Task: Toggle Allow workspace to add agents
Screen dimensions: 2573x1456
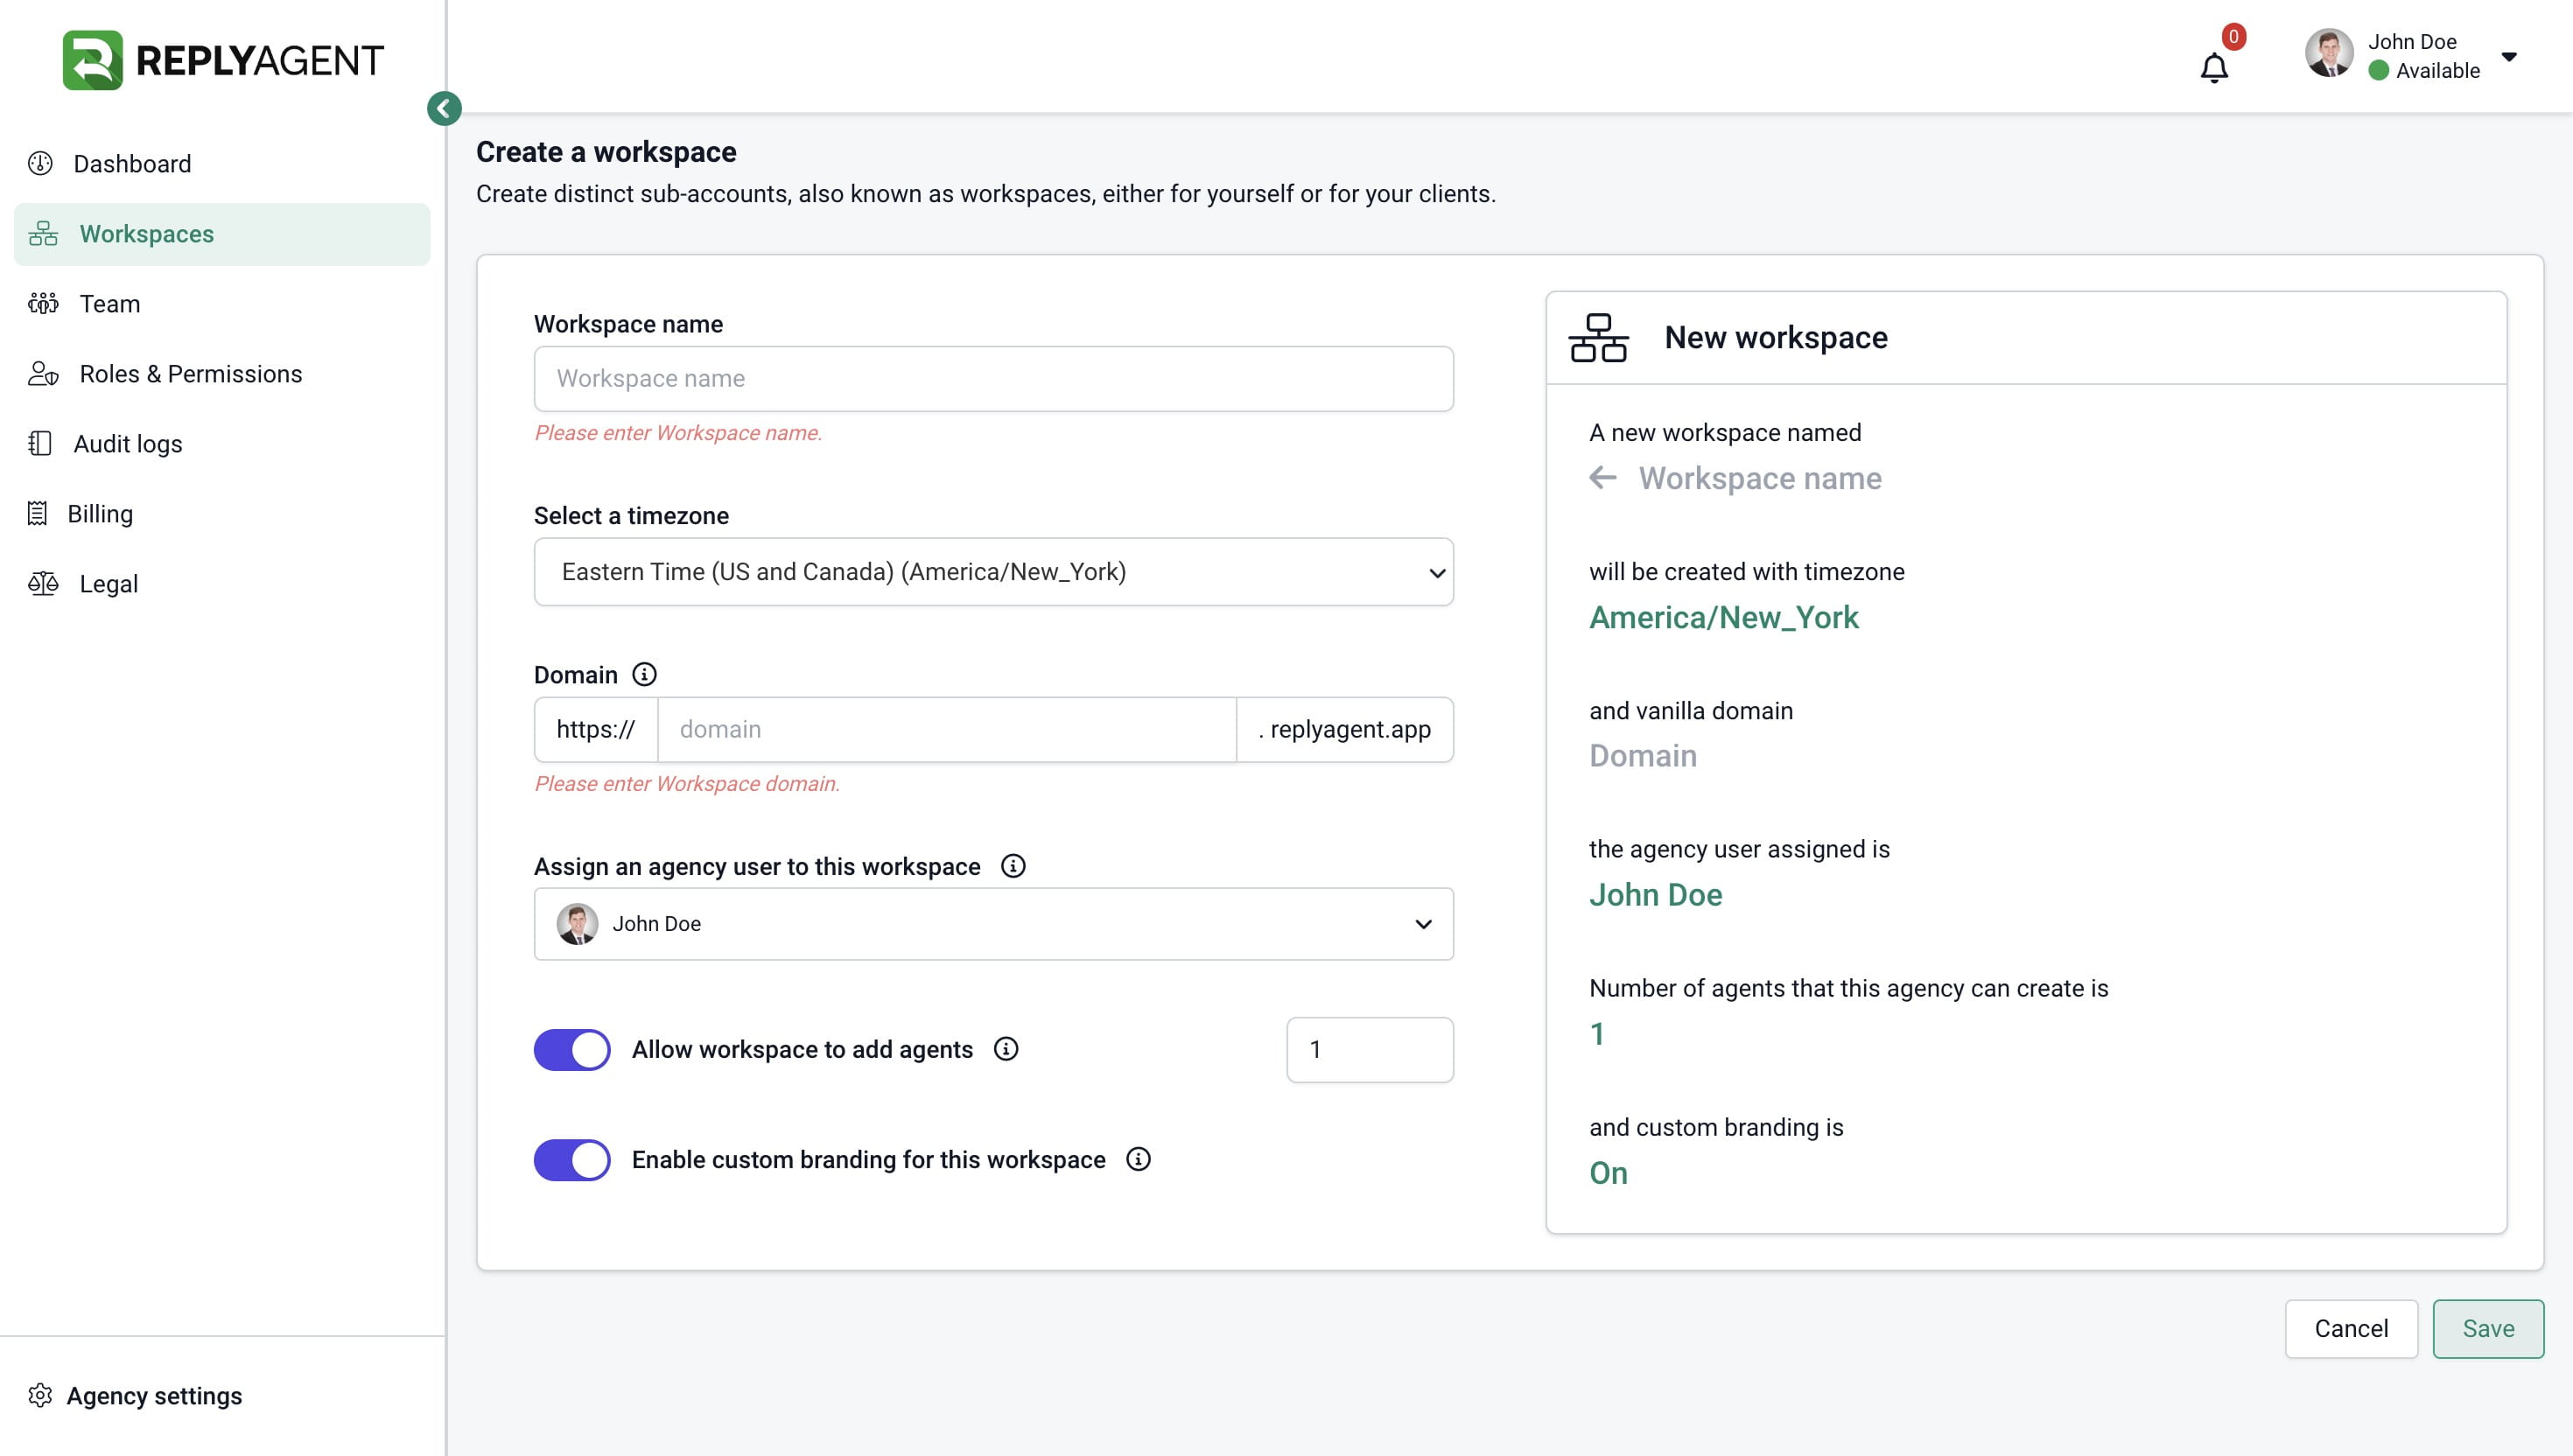Action: coord(572,1049)
